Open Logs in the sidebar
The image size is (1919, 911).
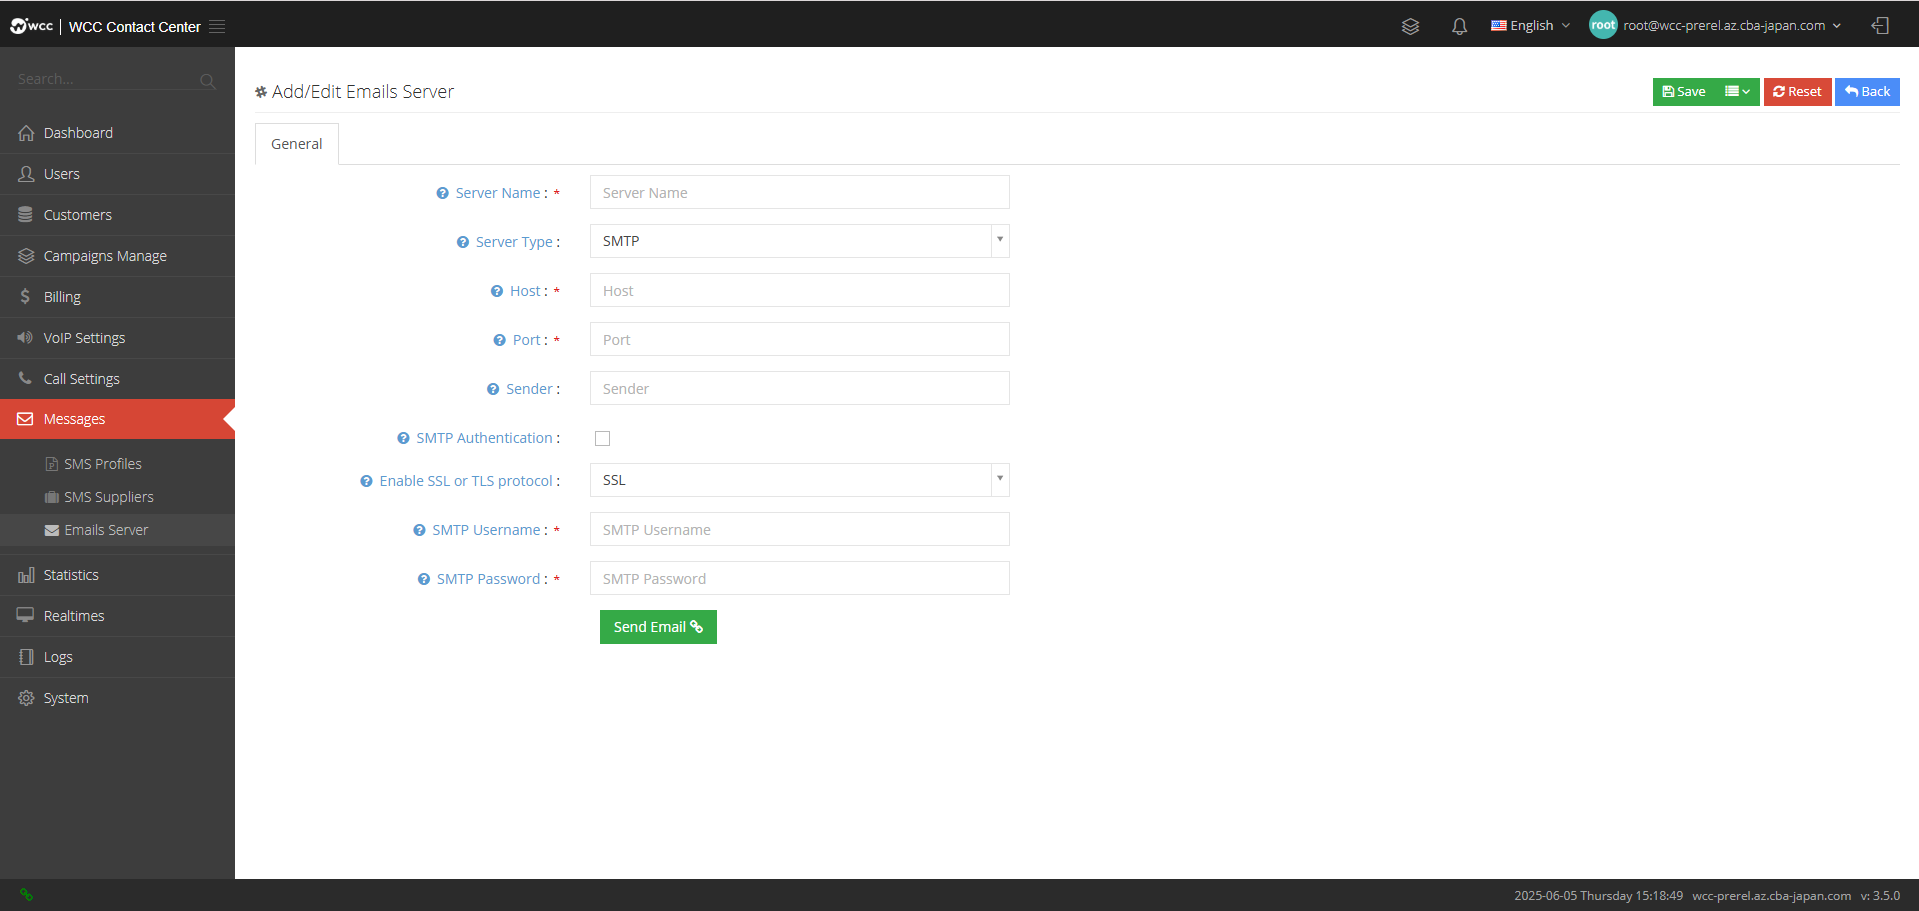click(117, 657)
